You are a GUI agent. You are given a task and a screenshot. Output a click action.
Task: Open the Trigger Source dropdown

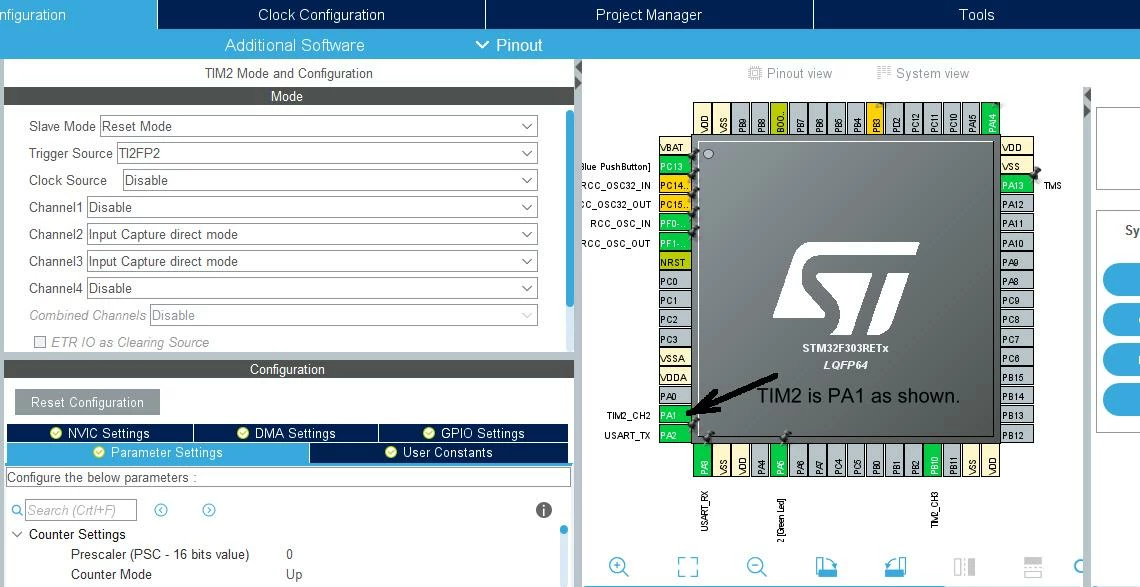tap(326, 153)
